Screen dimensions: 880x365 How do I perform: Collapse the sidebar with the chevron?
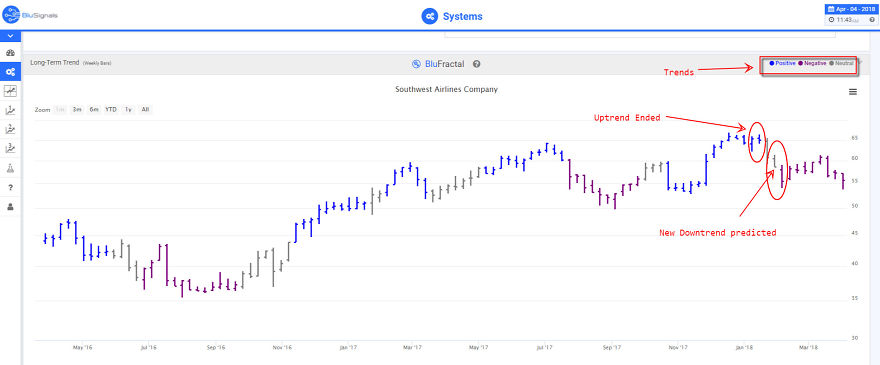pyautogui.click(x=10, y=36)
